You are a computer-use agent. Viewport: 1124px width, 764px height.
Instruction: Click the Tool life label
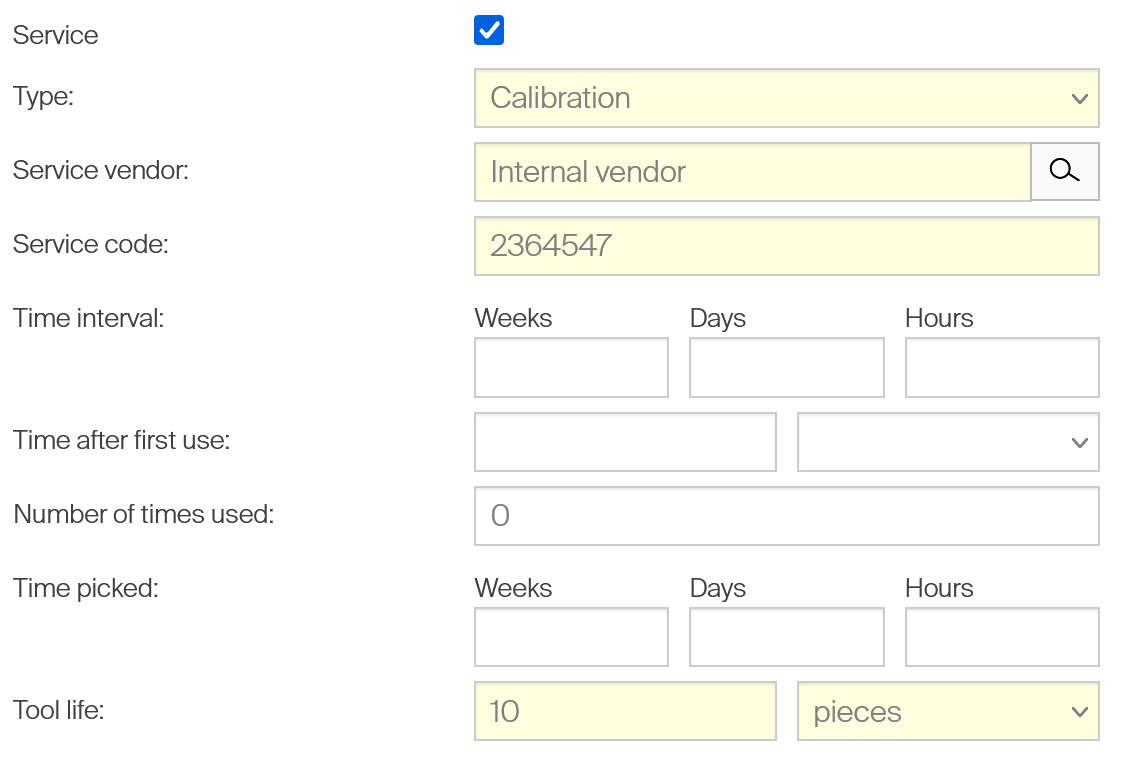tap(59, 710)
